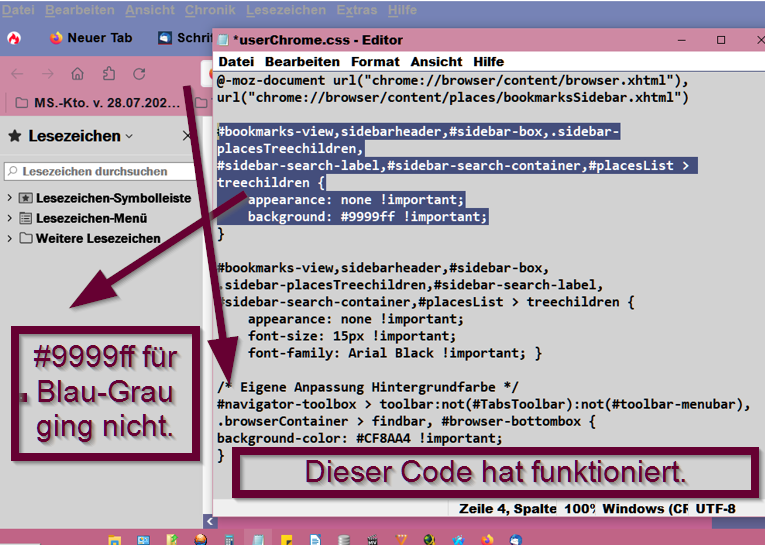The height and width of the screenshot is (545, 765).
Task: Select Lesezeichen-Symbolleiste in the sidebar
Action: 113,198
